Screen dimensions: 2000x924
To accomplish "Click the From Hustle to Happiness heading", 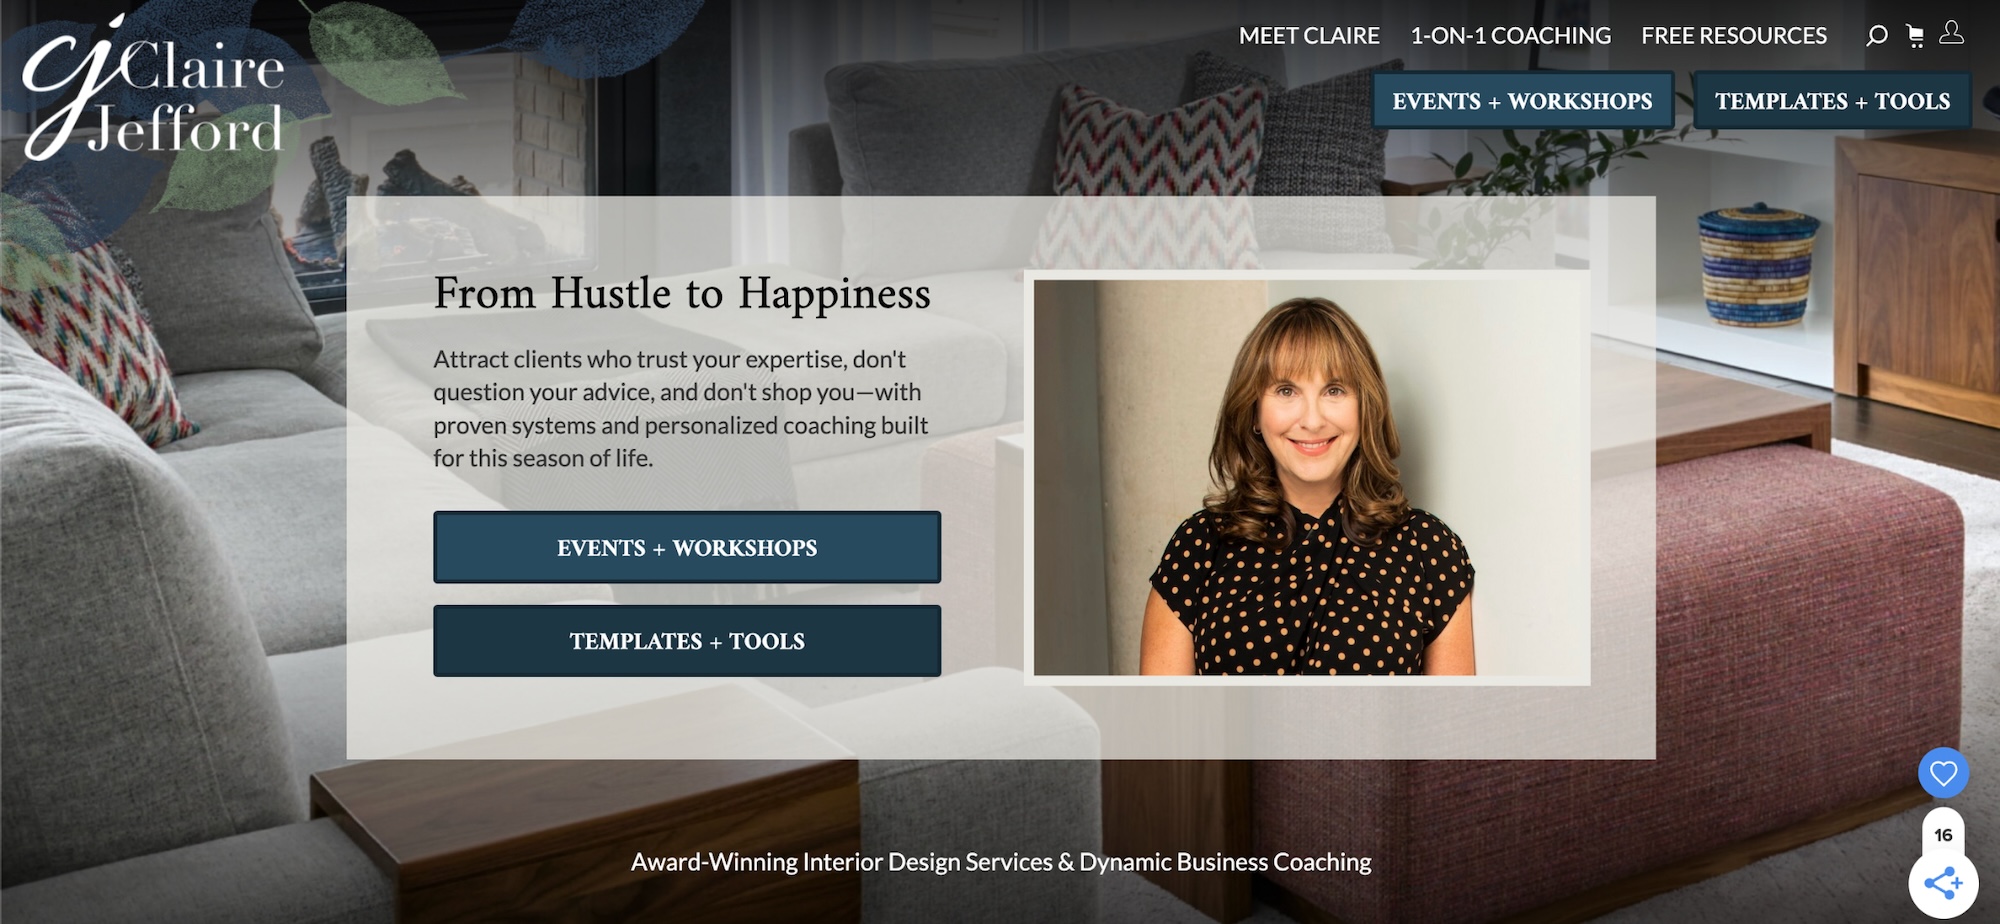I will pos(682,294).
